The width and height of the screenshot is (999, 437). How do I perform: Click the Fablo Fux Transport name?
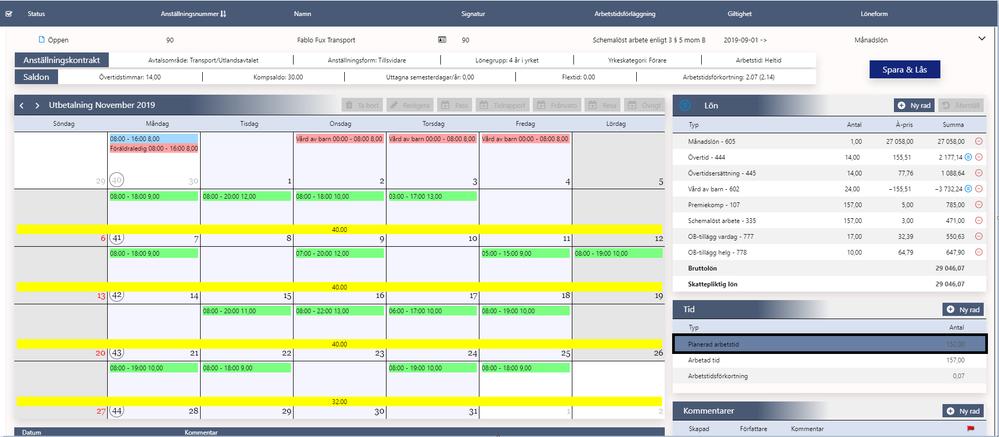click(326, 39)
